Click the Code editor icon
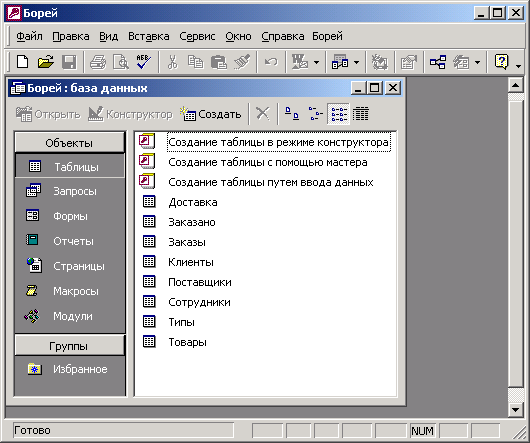530x443 pixels. (380, 62)
